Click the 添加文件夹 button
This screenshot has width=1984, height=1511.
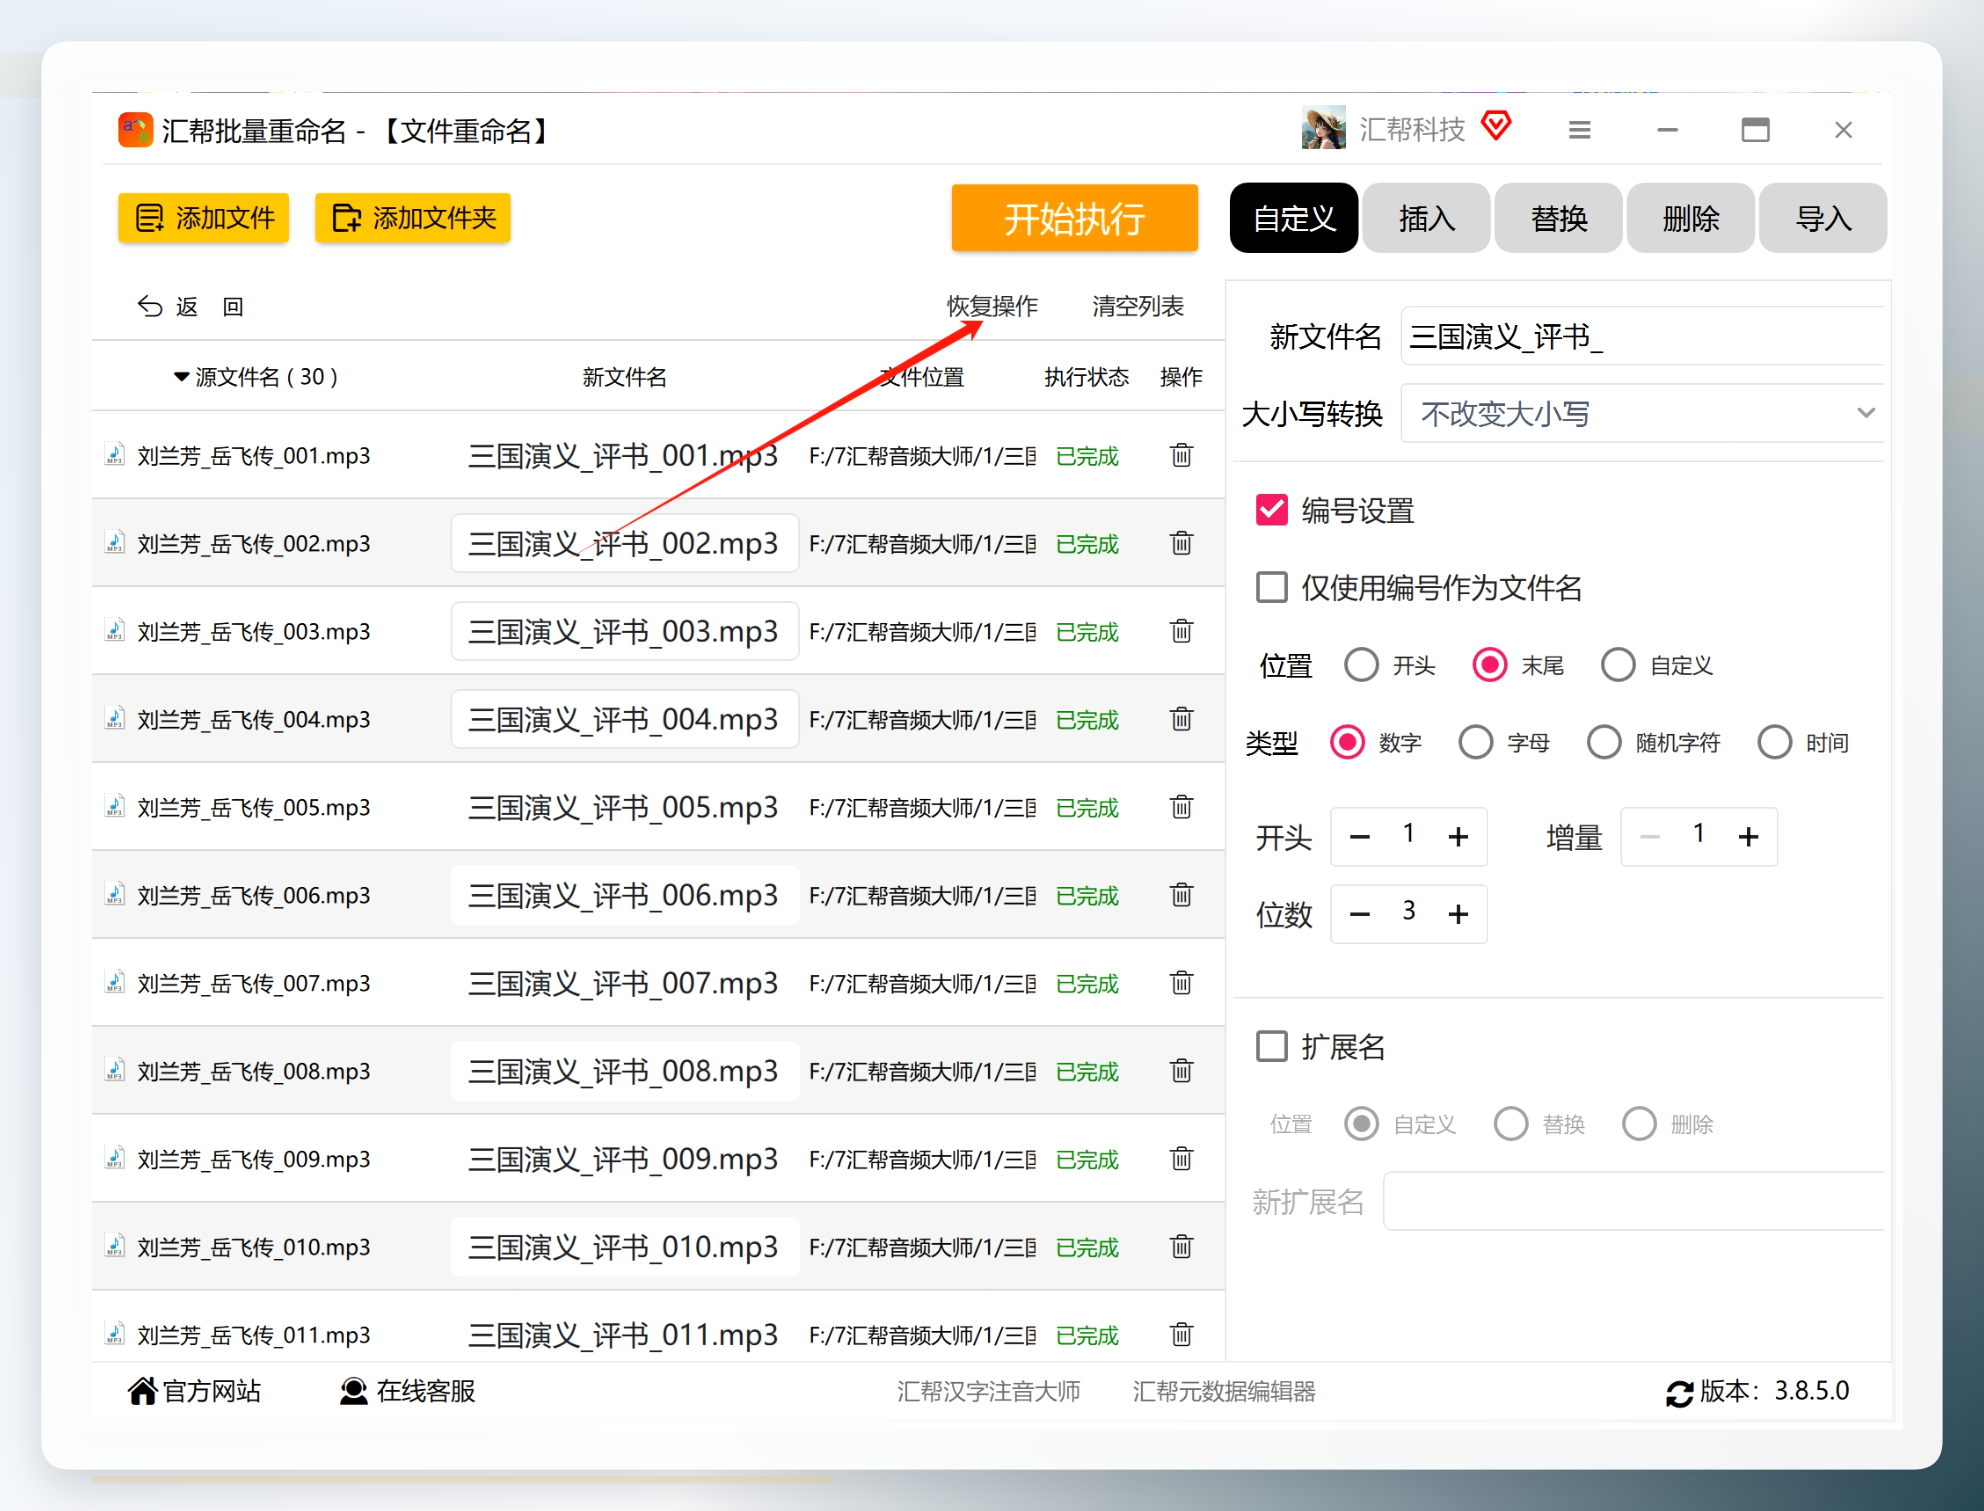pos(413,218)
